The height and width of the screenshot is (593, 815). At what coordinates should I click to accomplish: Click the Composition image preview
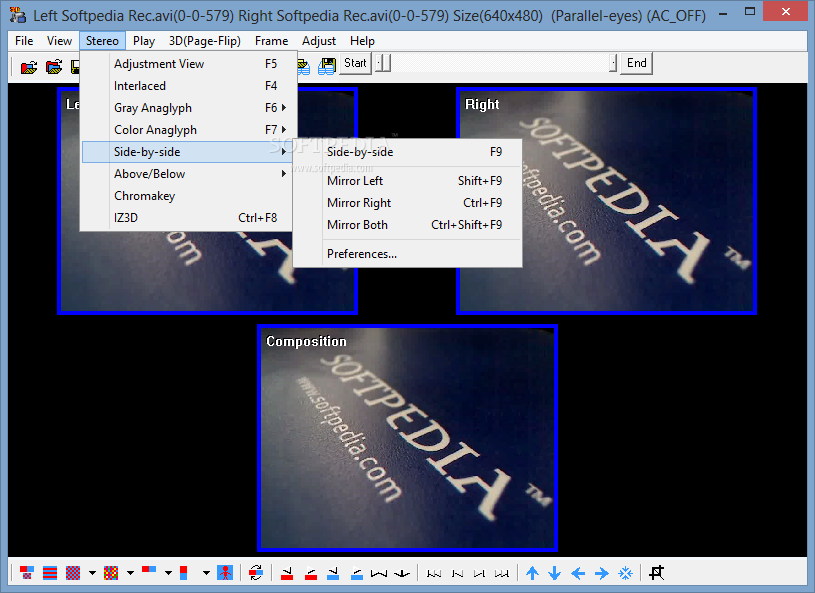click(x=408, y=438)
